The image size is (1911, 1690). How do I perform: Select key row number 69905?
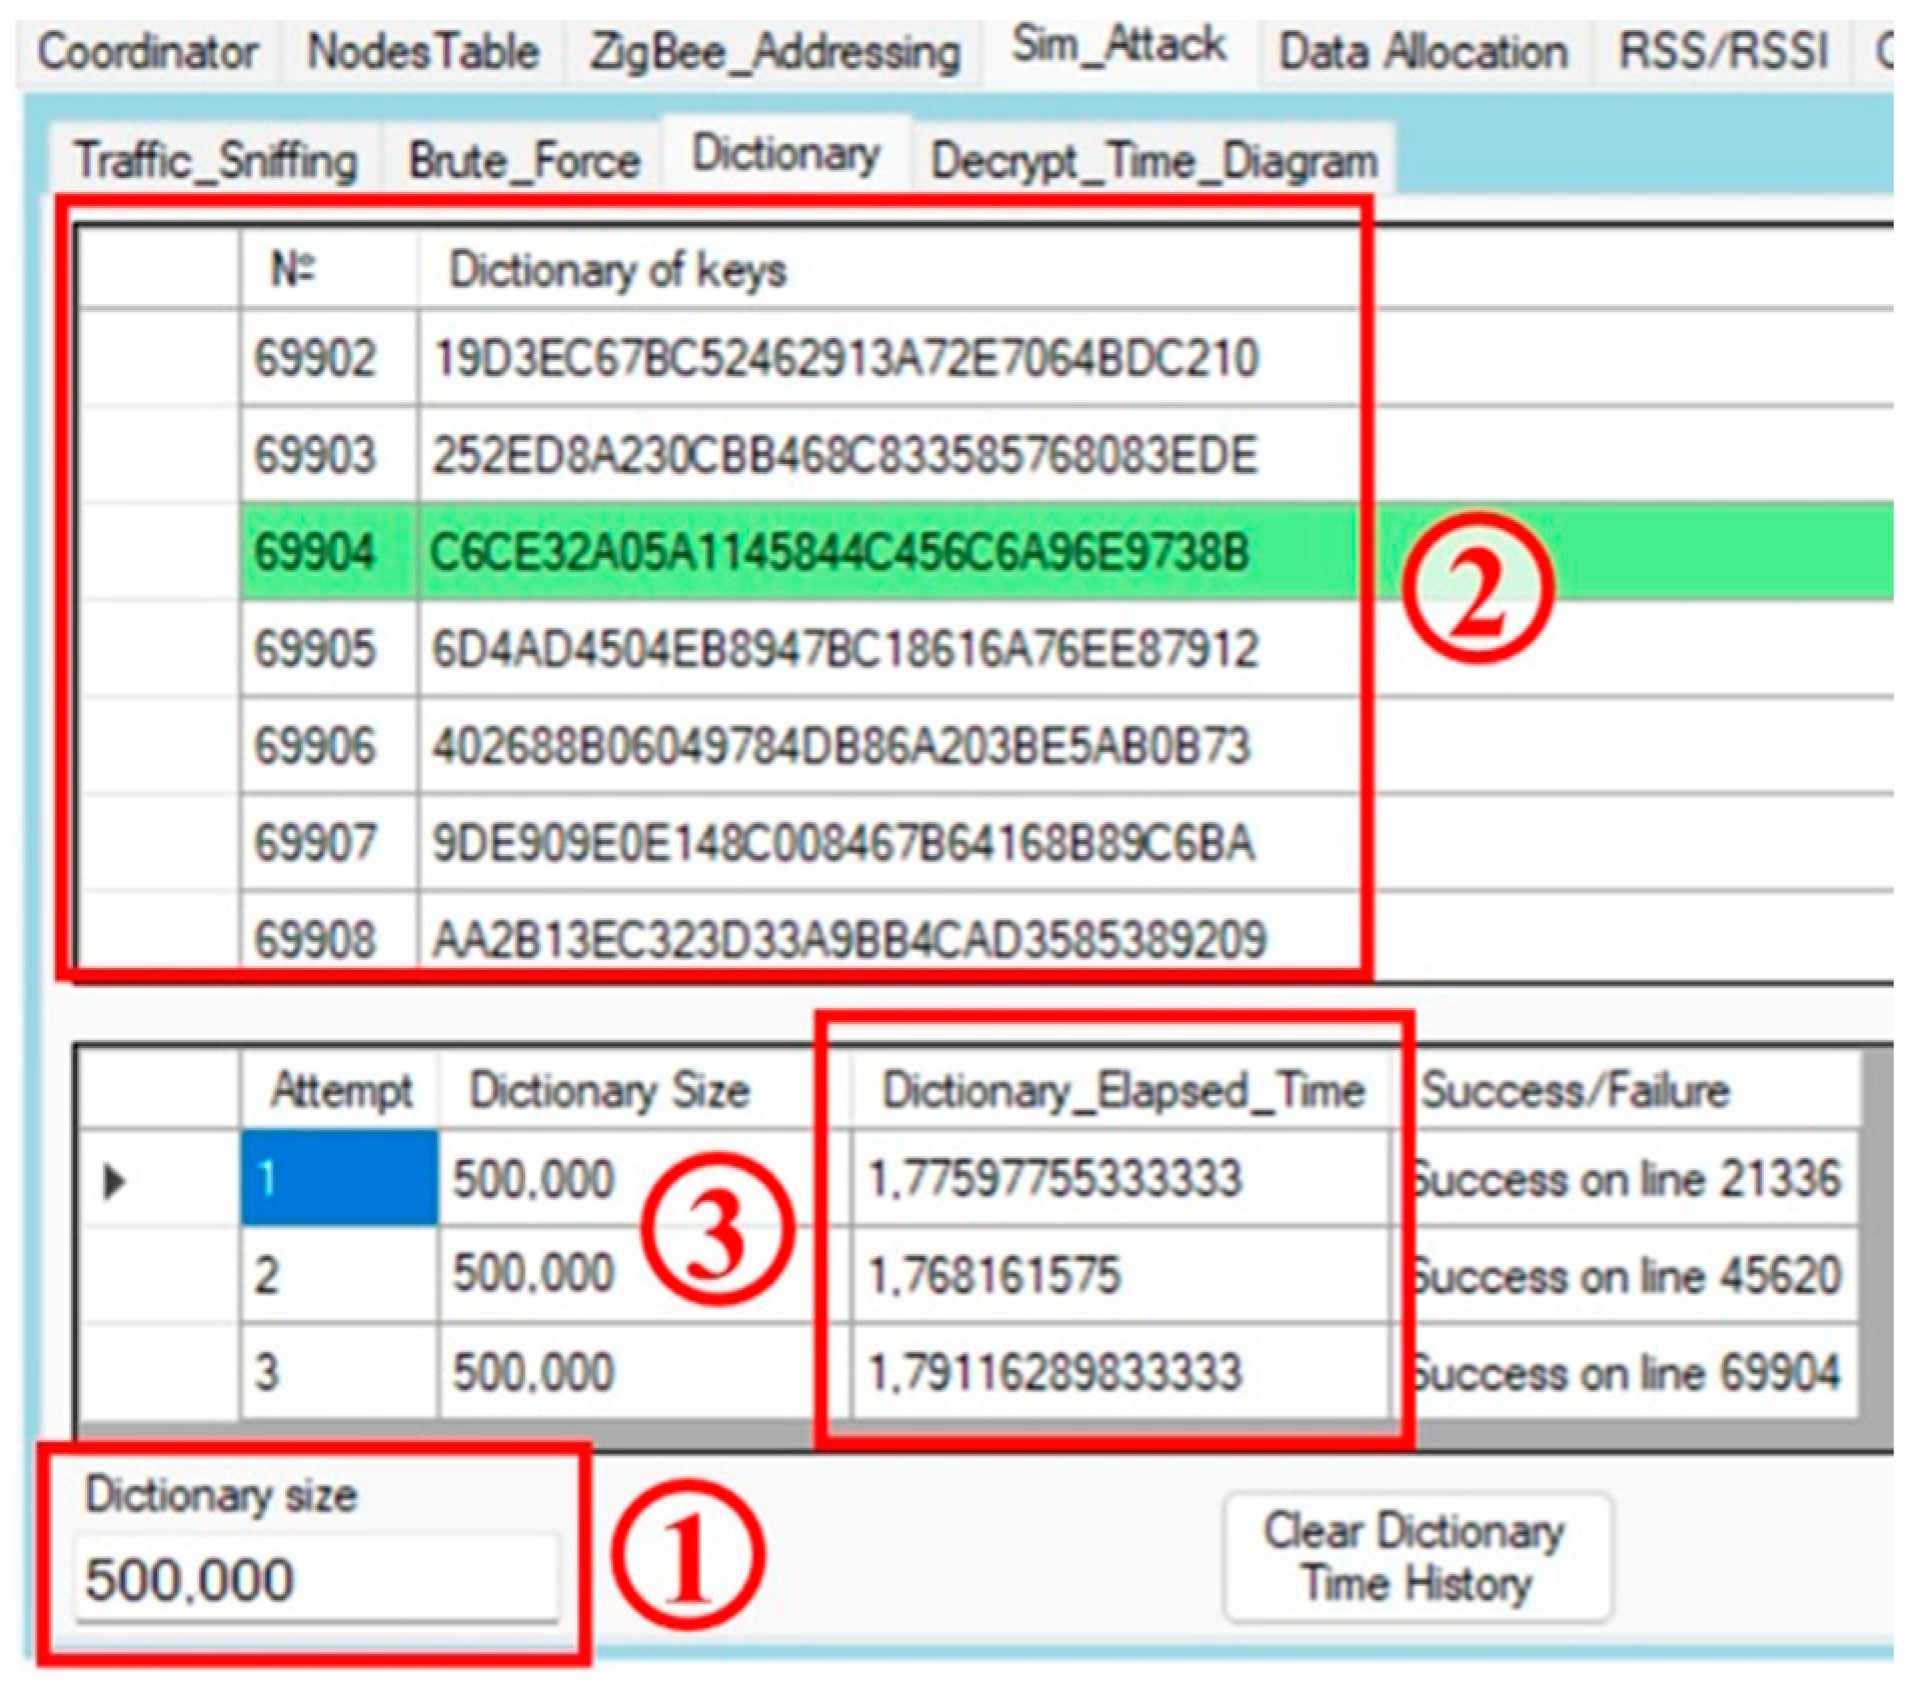pos(315,649)
